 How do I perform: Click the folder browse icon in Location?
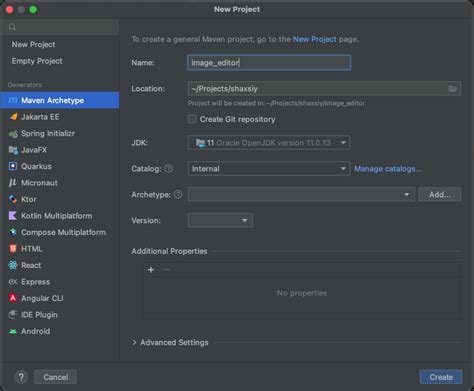(x=452, y=89)
